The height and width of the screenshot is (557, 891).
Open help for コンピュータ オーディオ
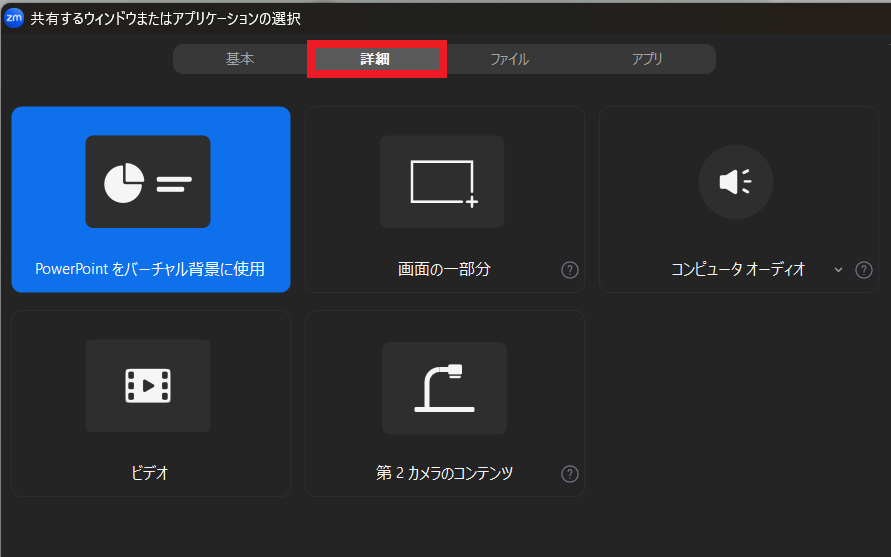point(864,270)
